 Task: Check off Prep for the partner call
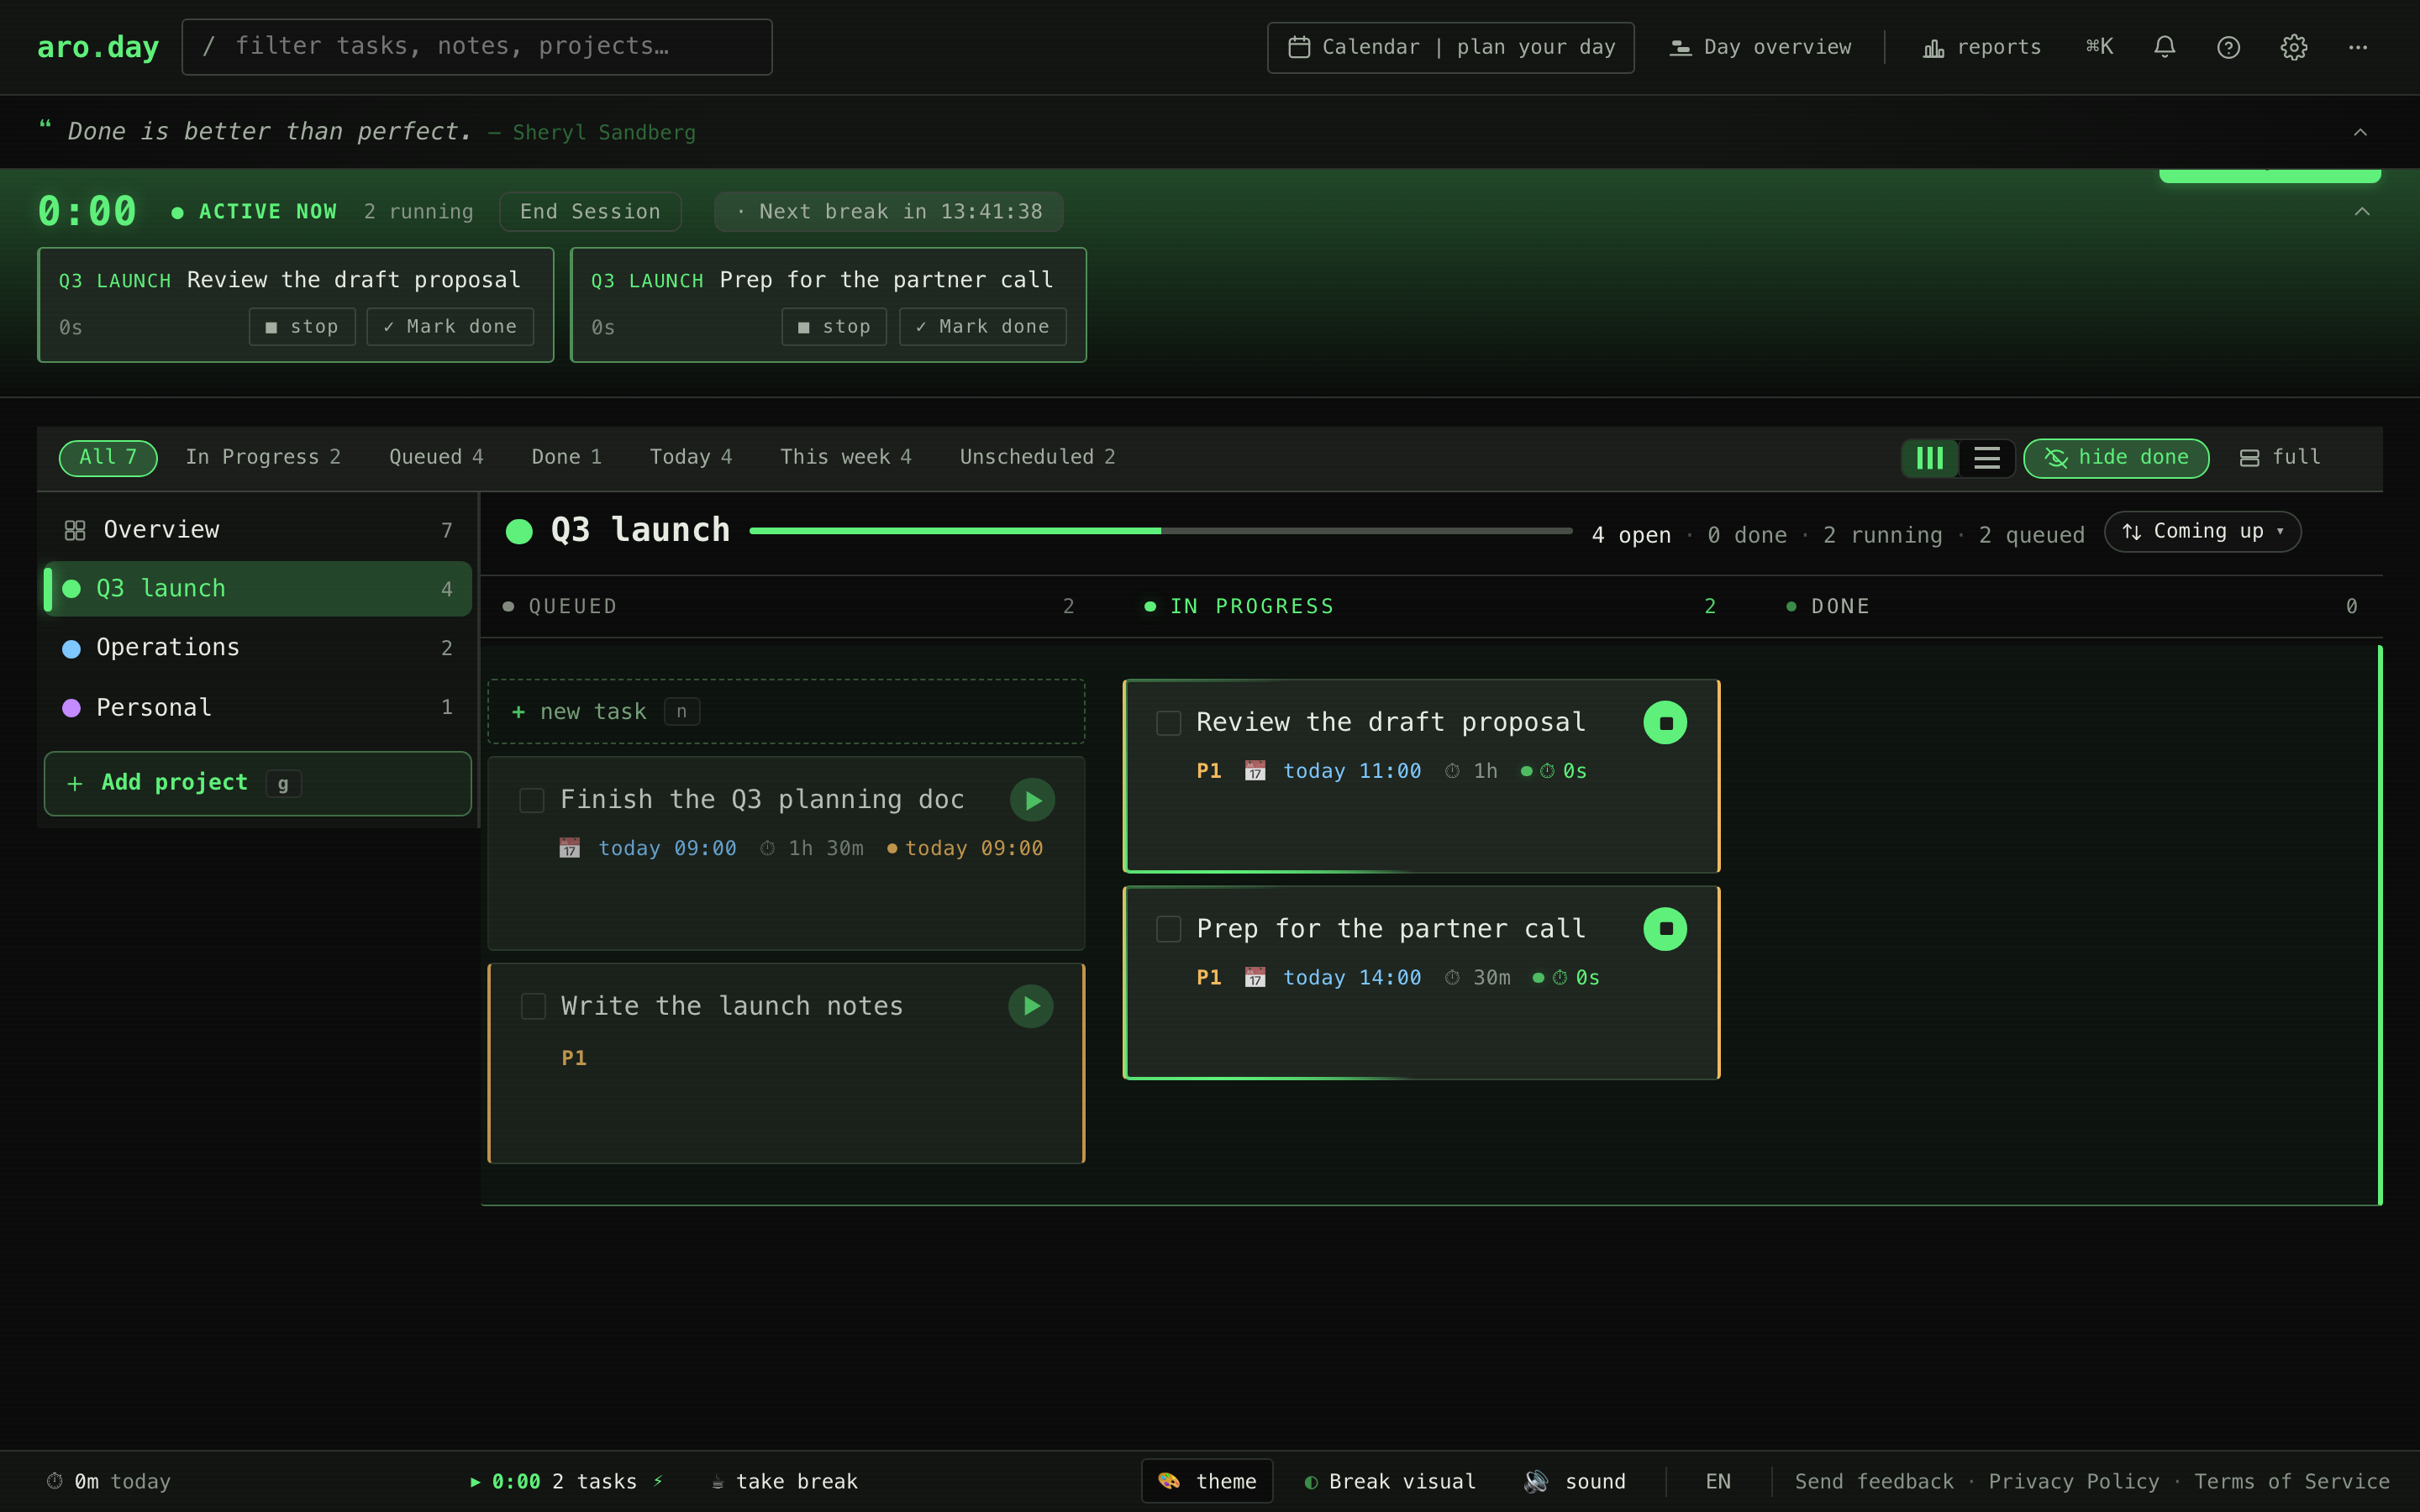[x=1168, y=929]
